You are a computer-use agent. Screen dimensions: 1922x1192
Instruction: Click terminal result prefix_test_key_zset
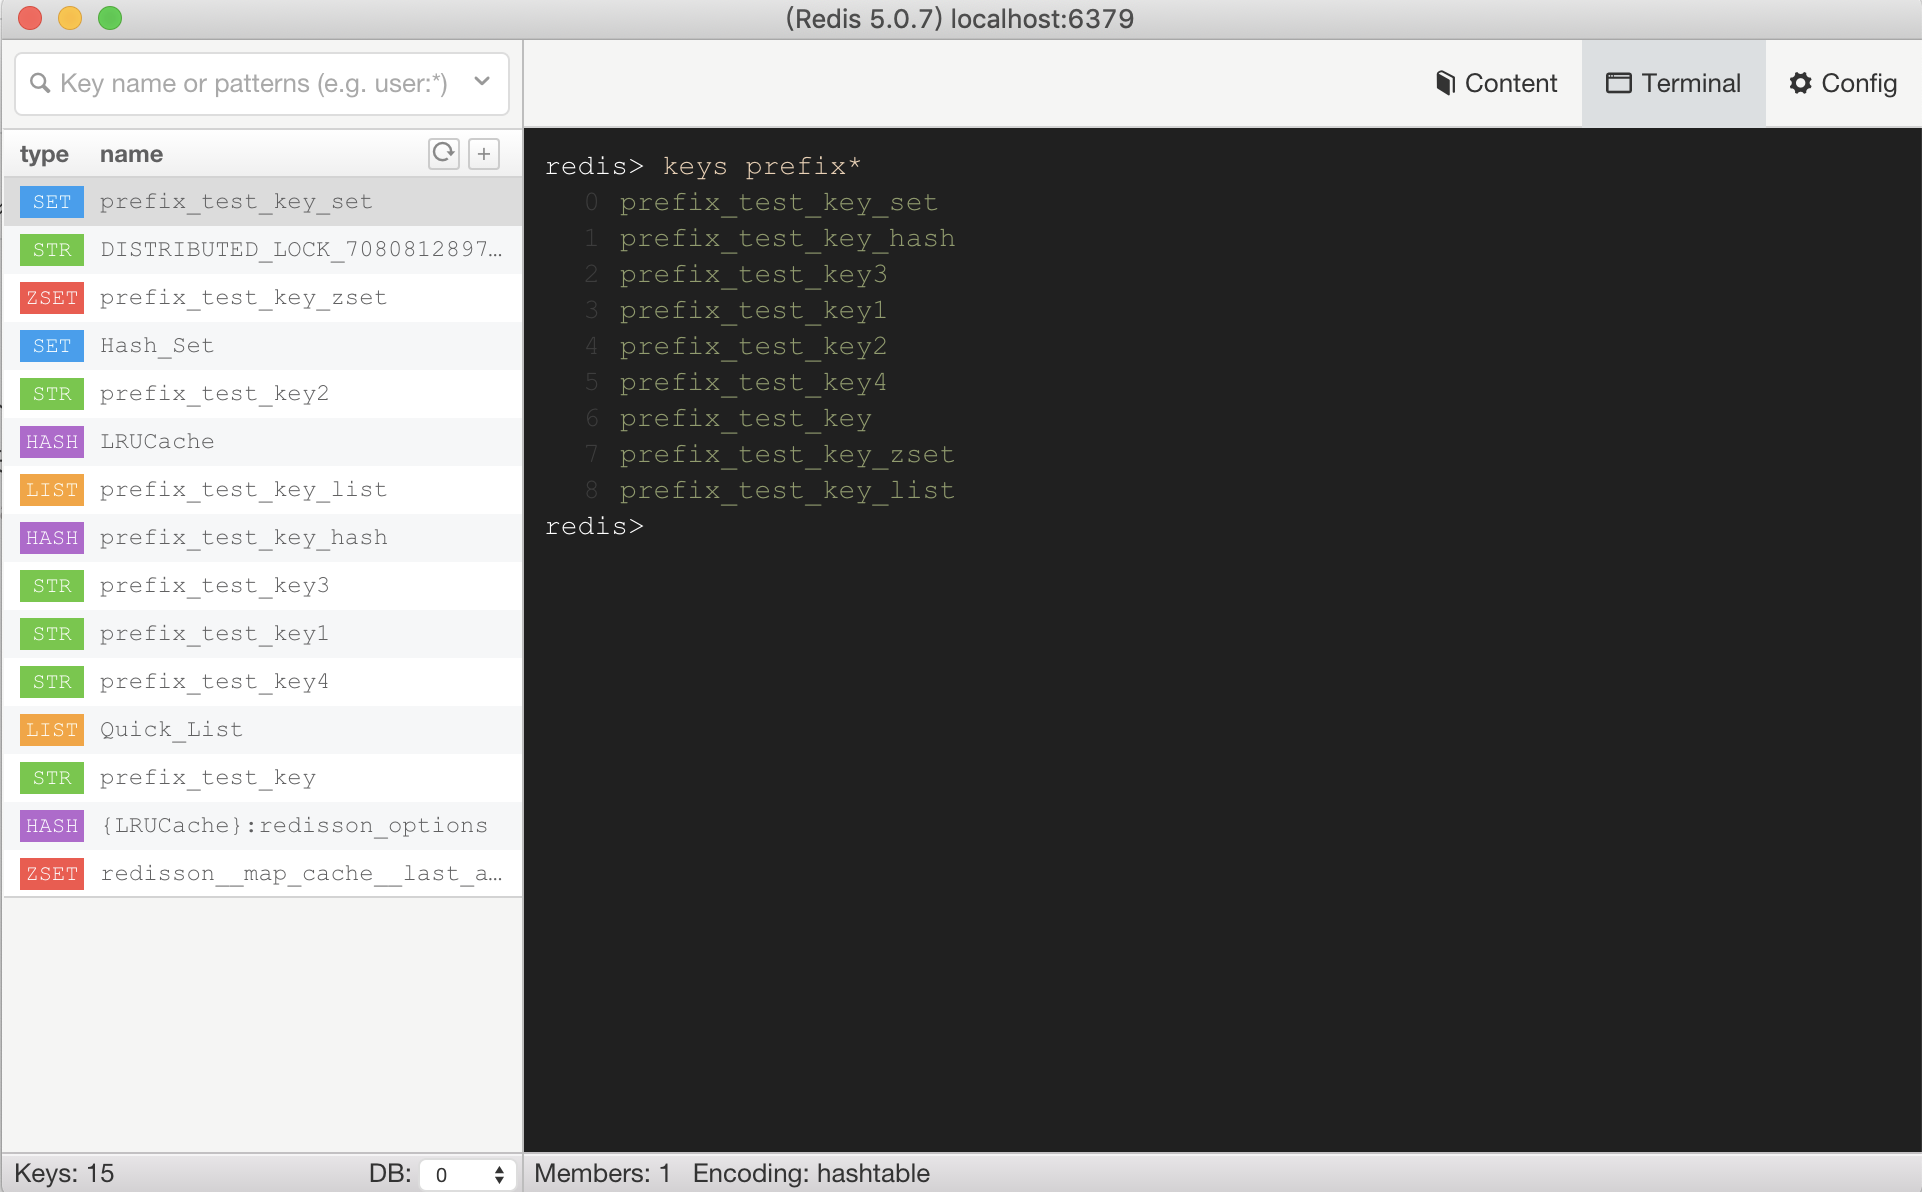point(787,455)
